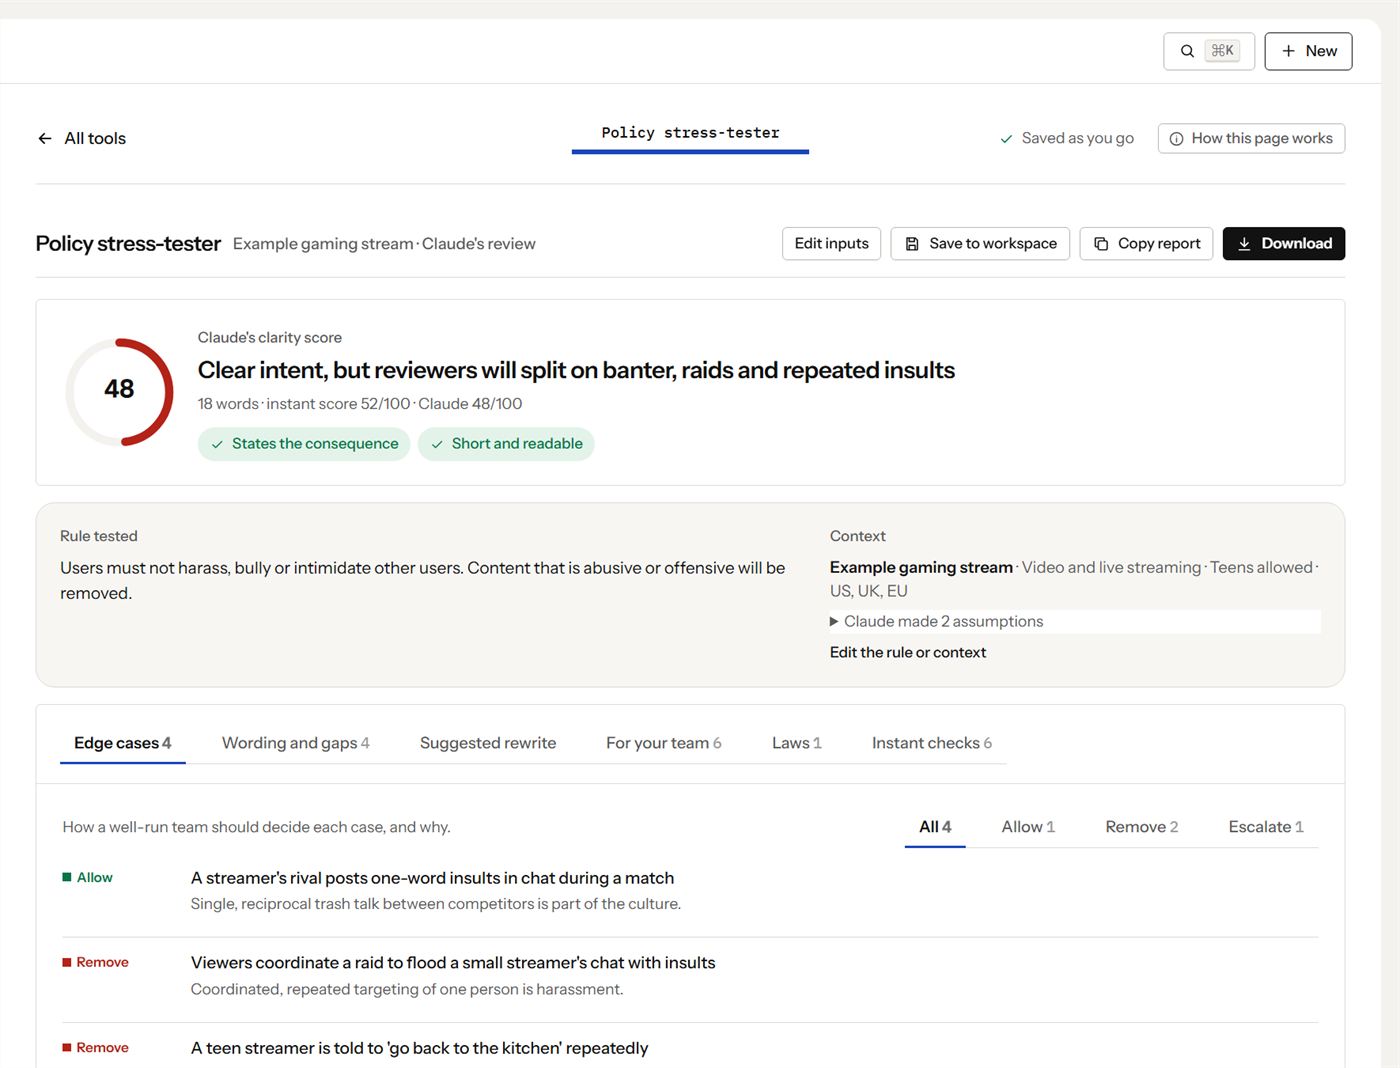Download the report
Image resolution: width=1400 pixels, height=1068 pixels.
coord(1284,244)
